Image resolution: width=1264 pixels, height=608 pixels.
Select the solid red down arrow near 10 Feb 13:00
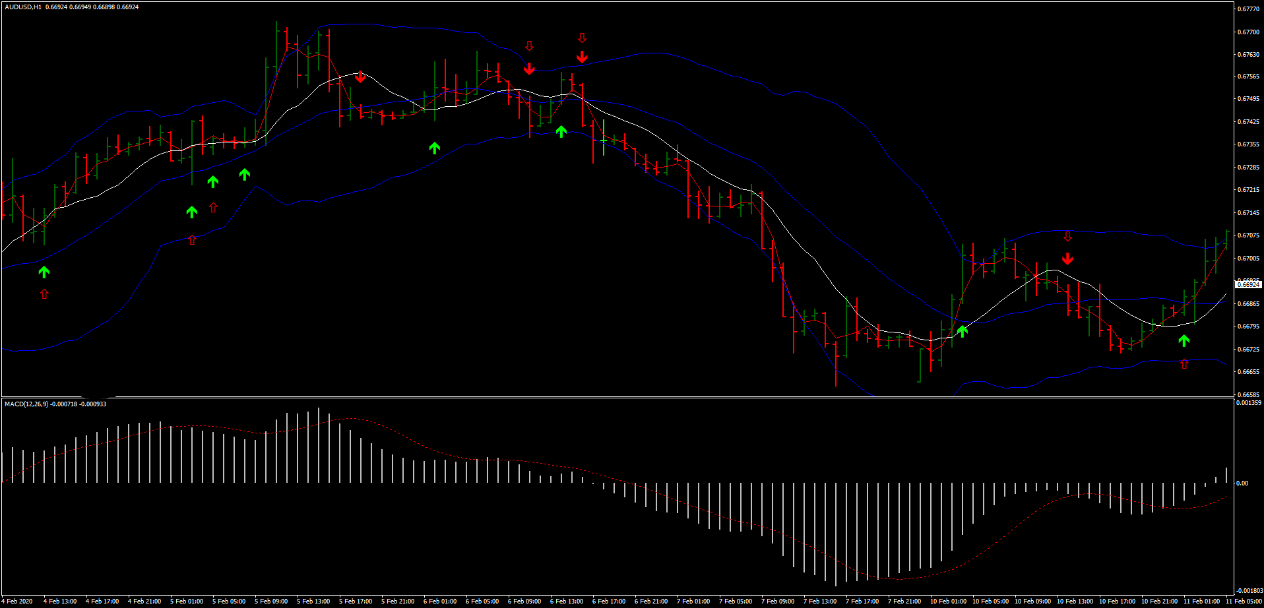(1068, 259)
